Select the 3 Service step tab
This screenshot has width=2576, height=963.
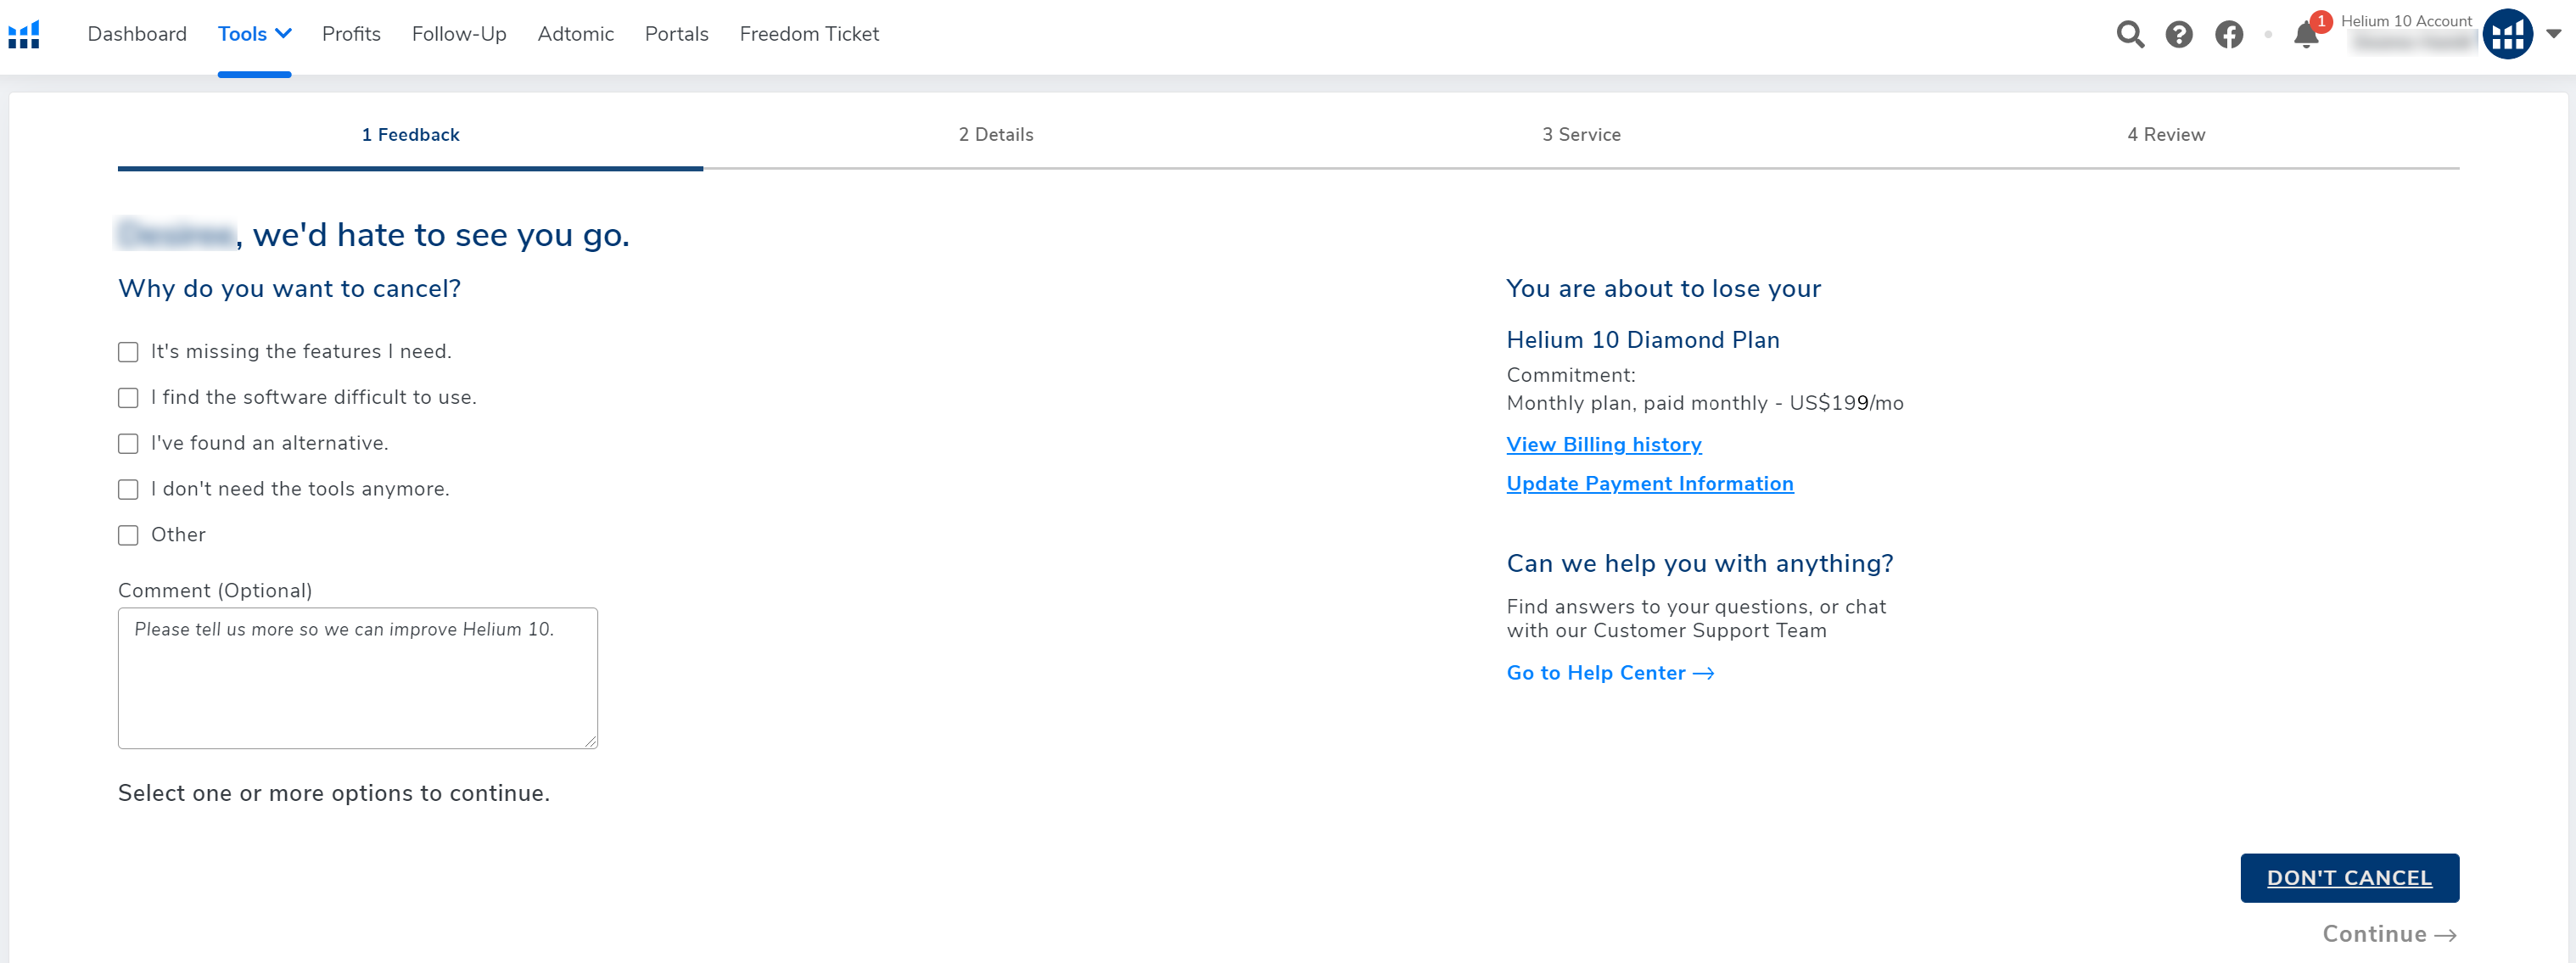pos(1581,134)
